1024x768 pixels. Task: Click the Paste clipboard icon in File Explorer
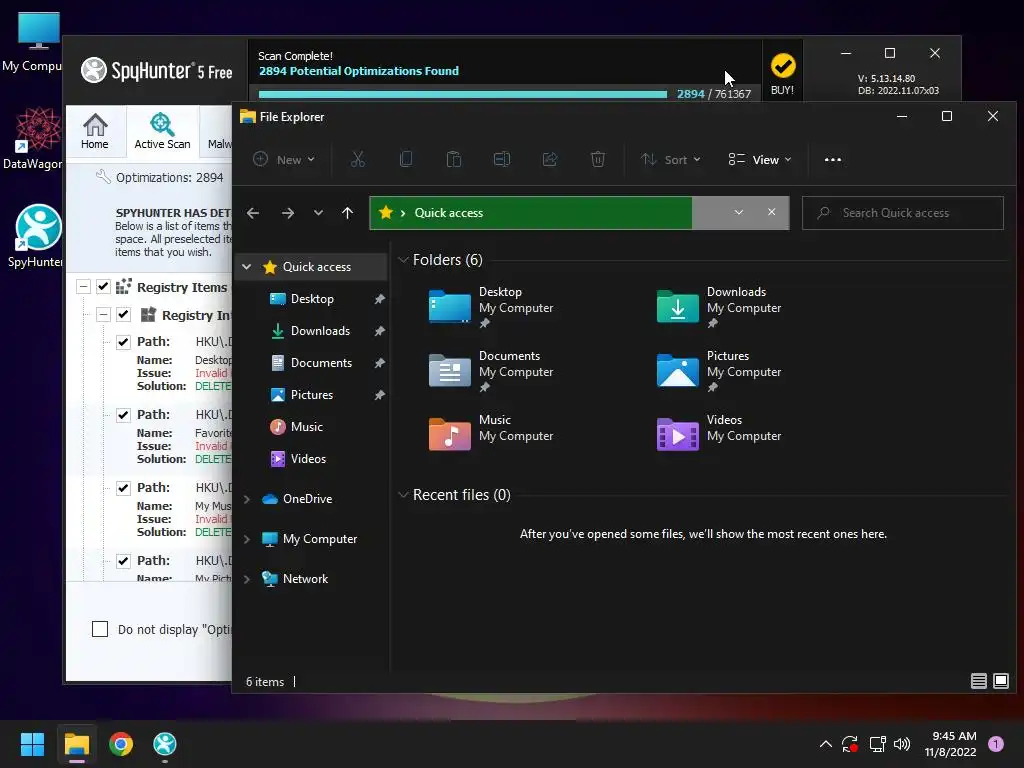(x=454, y=159)
